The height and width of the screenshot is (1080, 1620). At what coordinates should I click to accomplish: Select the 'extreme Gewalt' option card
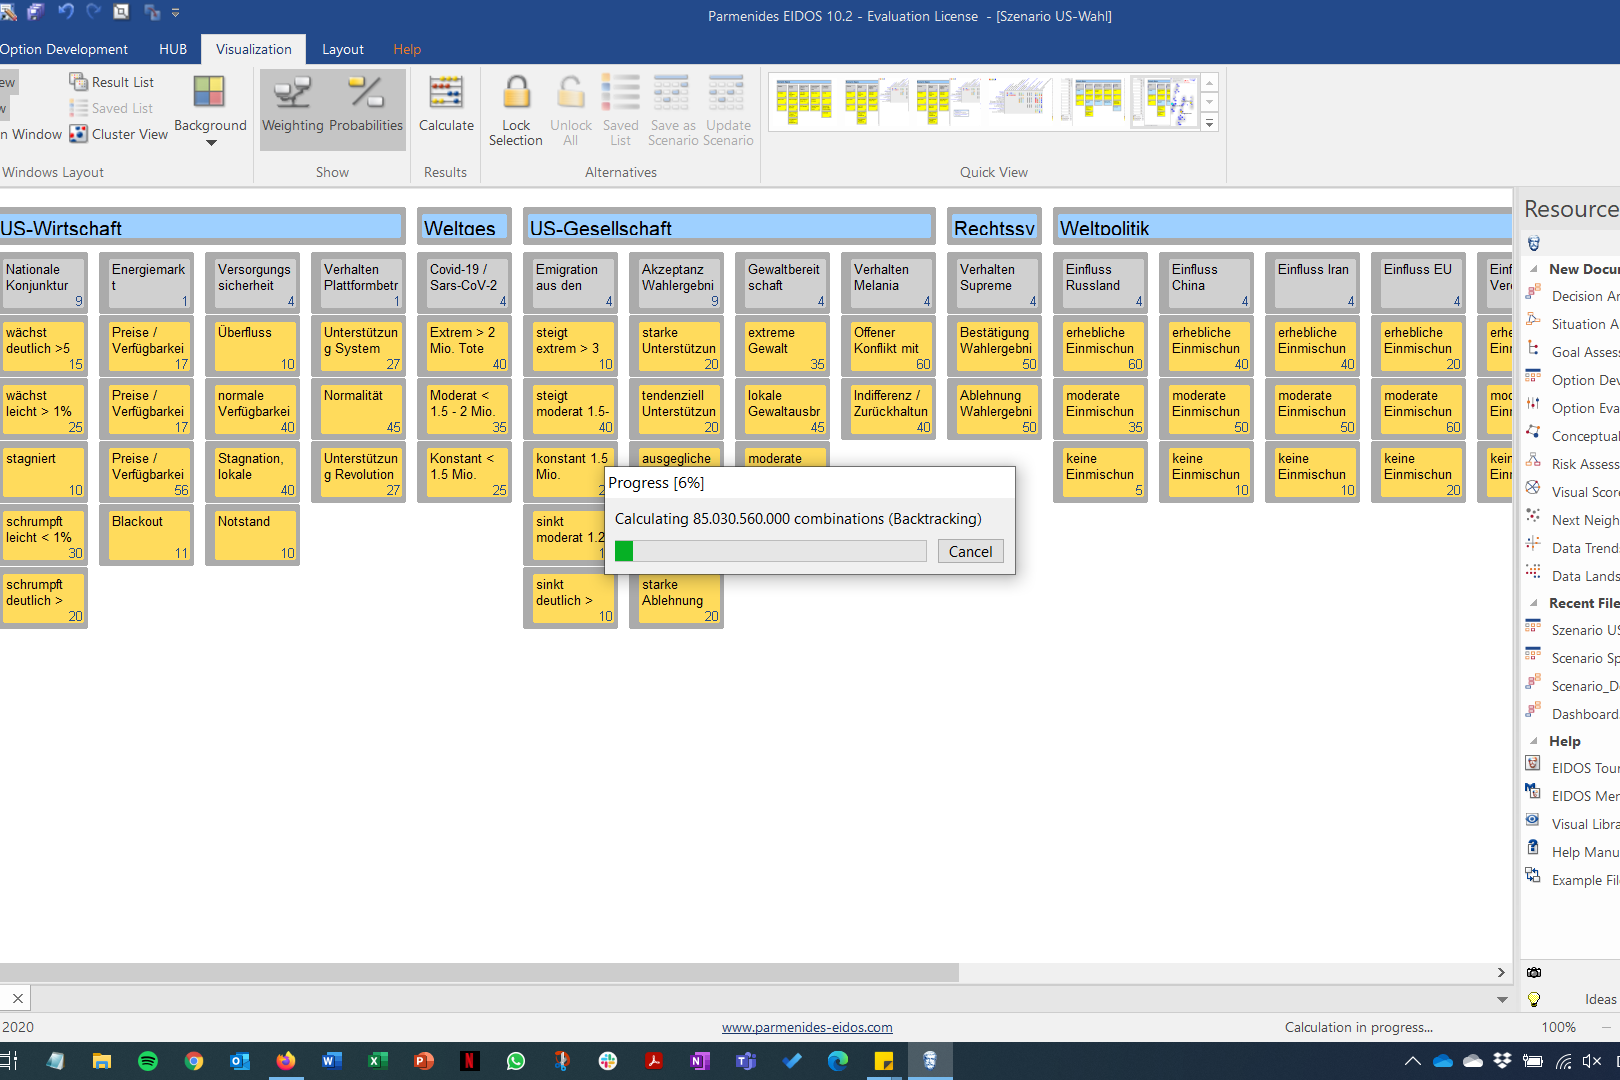(x=782, y=346)
